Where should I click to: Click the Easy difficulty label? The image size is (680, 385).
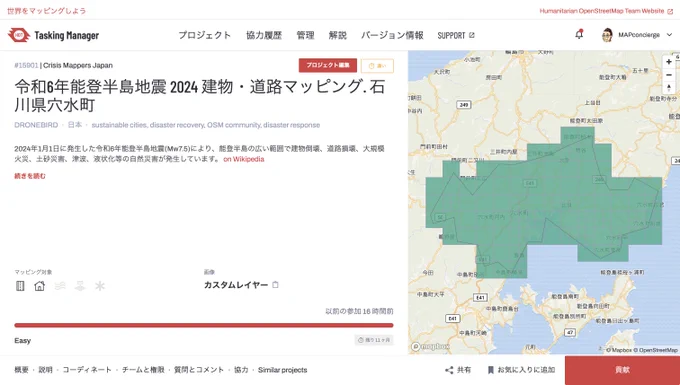tap(23, 341)
